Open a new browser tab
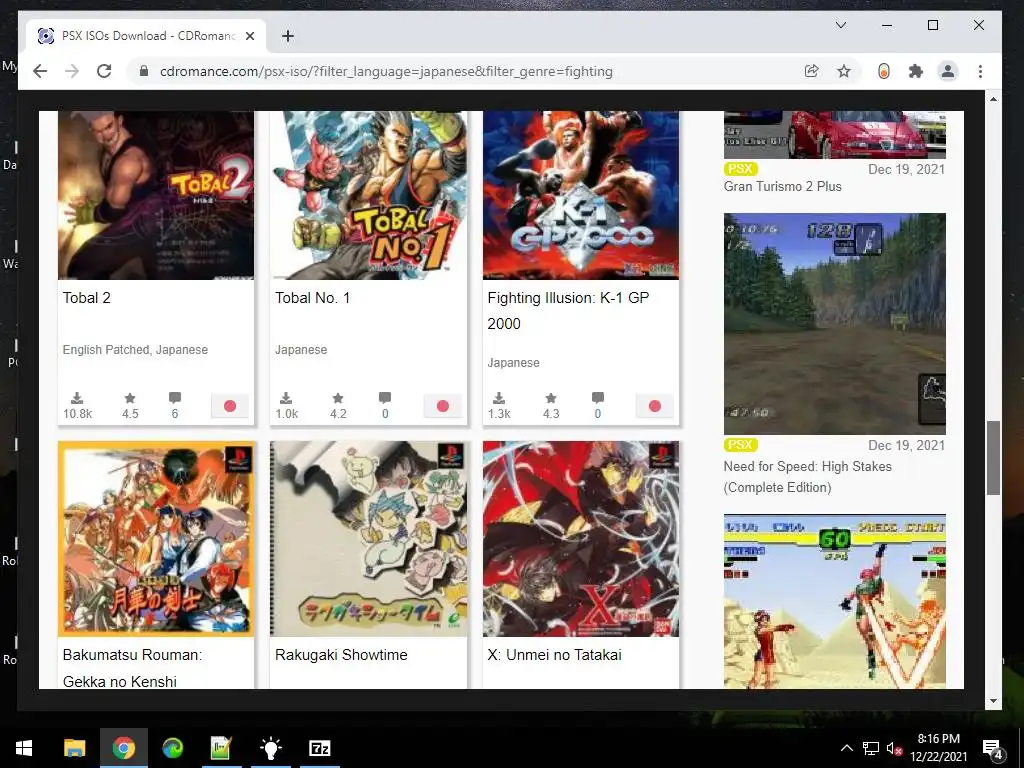This screenshot has height=768, width=1024. (287, 36)
